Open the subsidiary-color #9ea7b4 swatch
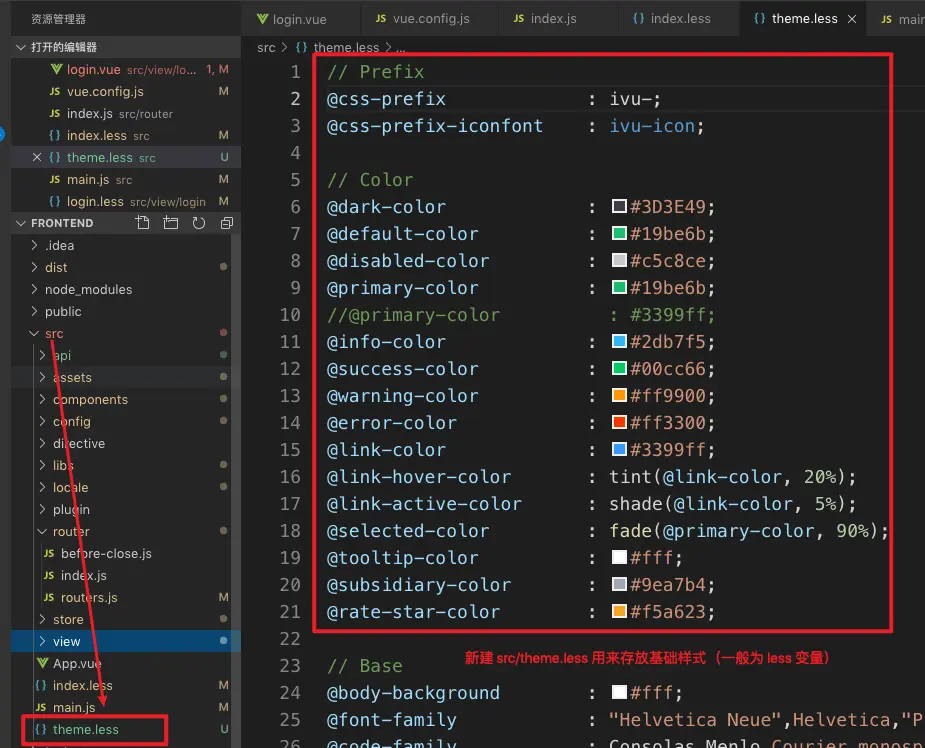The image size is (925, 748). (x=619, y=585)
